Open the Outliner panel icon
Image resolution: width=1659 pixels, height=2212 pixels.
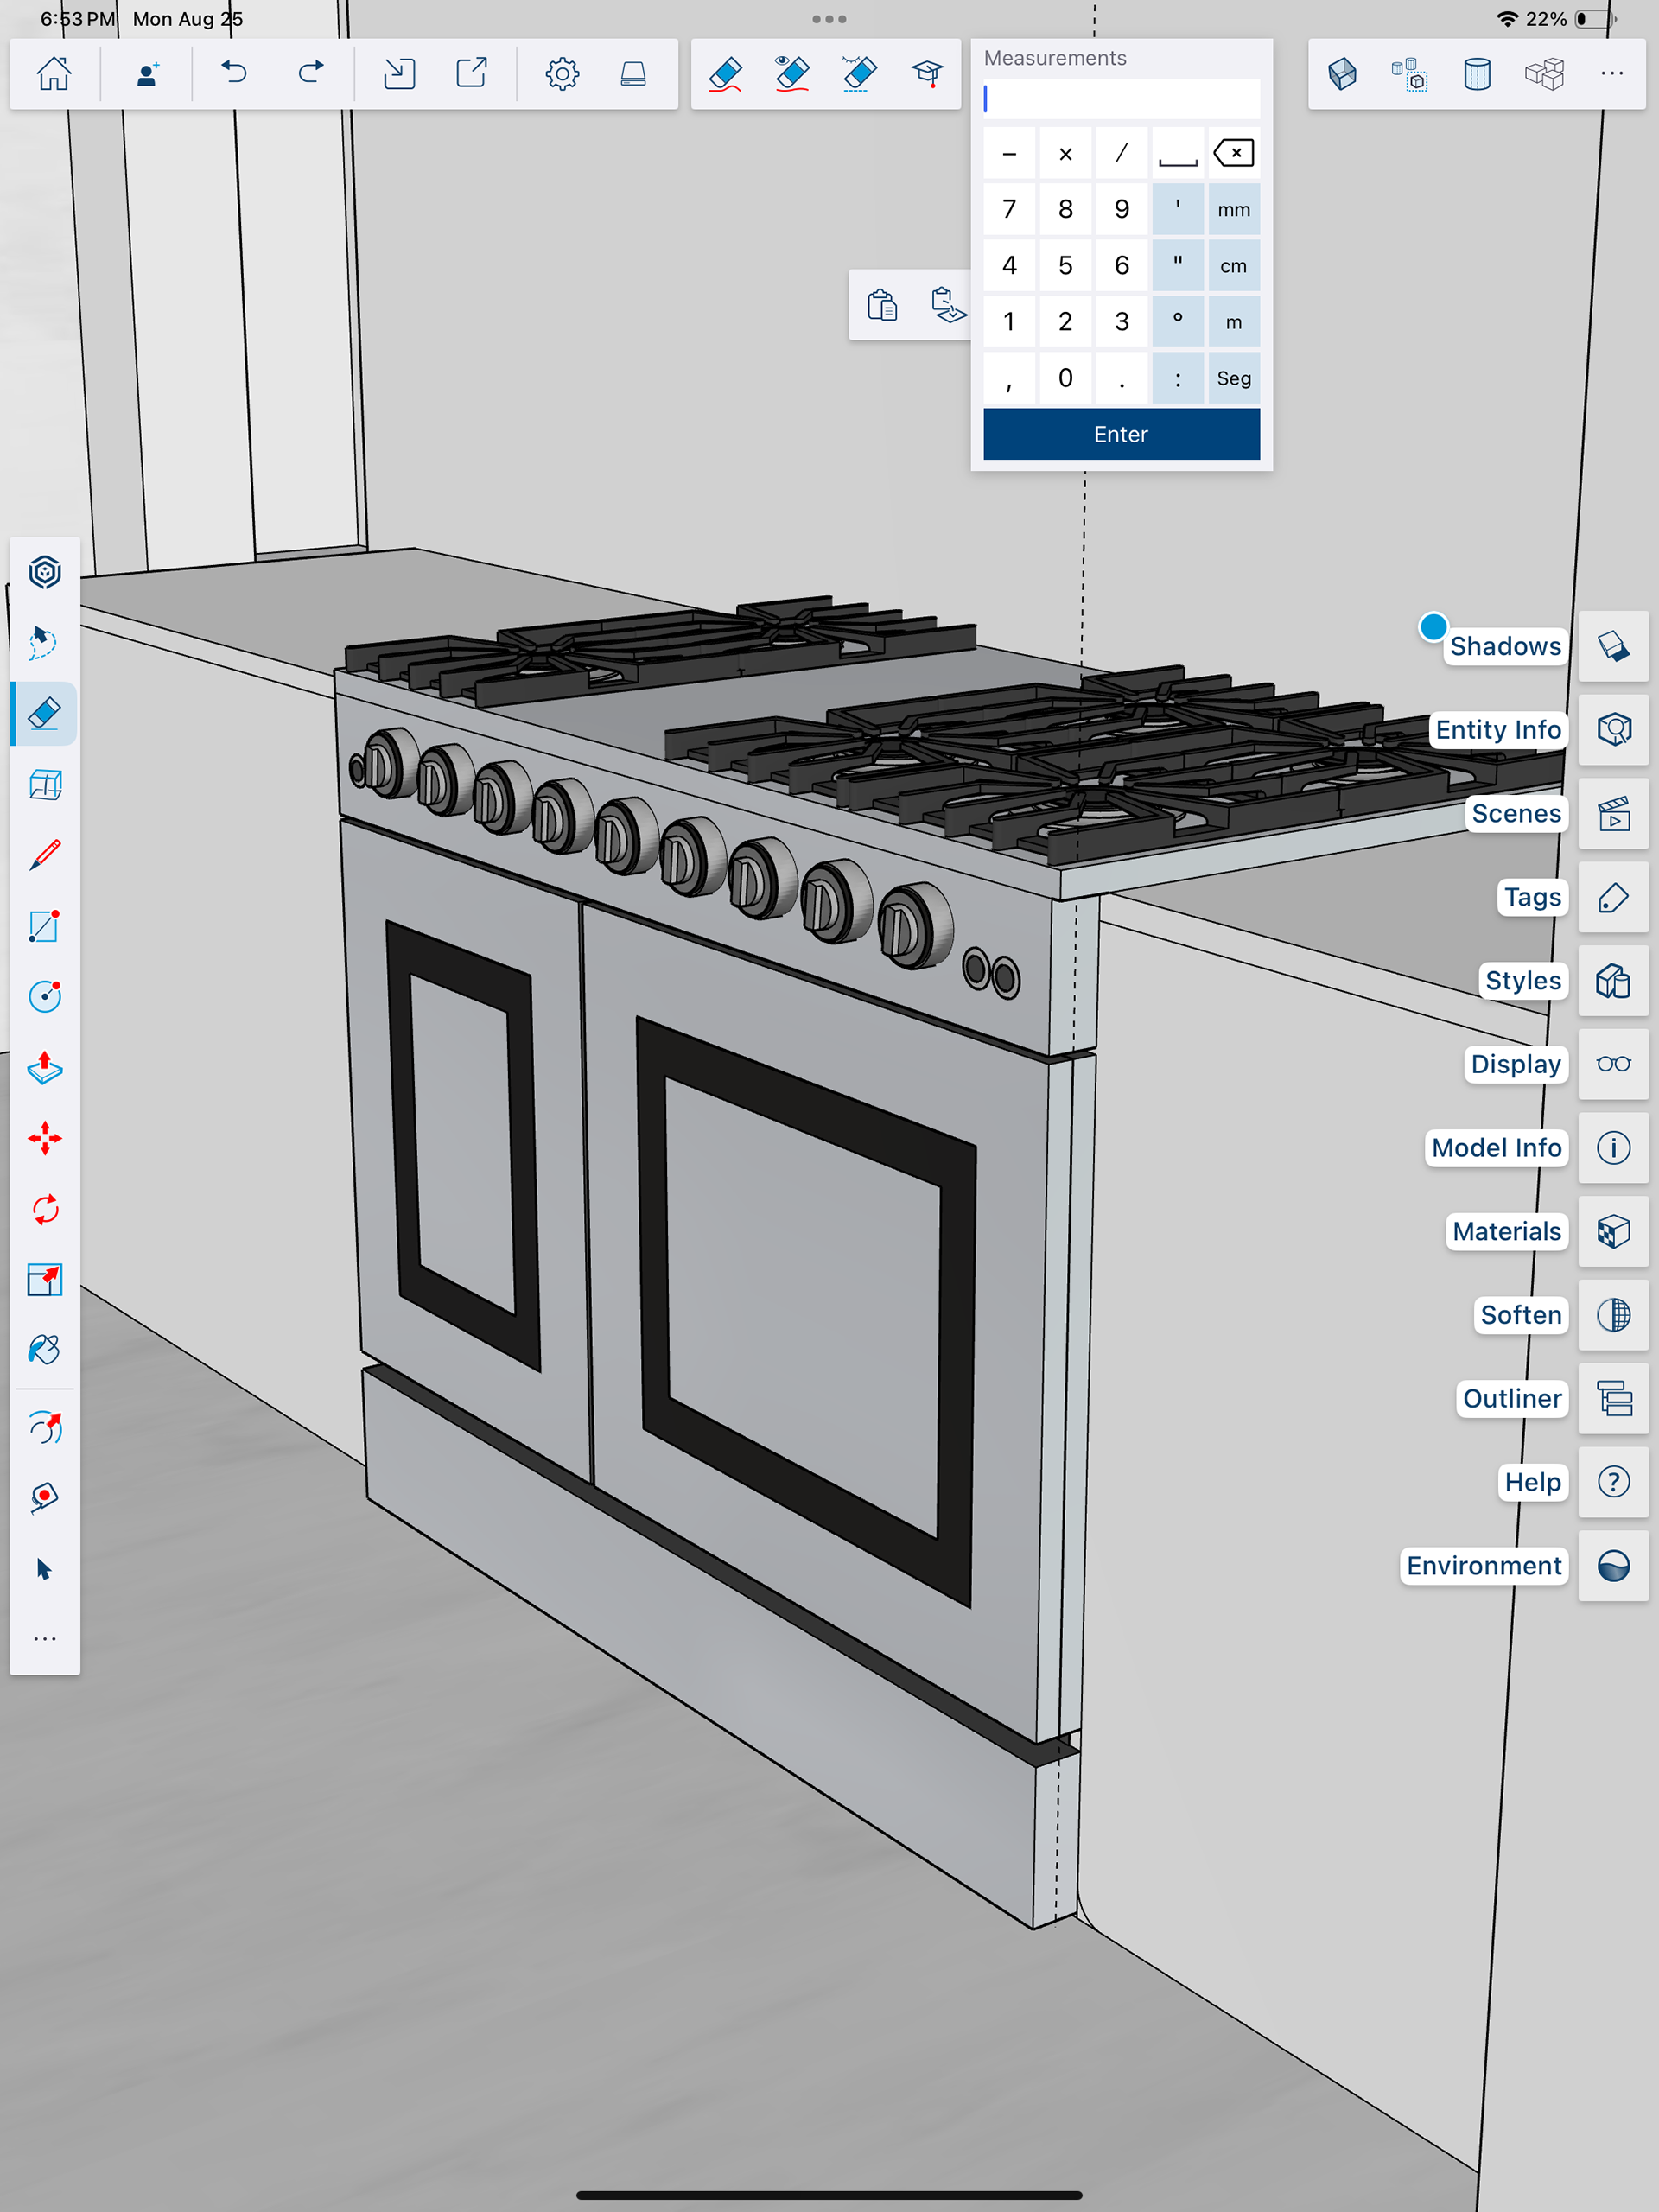tap(1613, 1398)
